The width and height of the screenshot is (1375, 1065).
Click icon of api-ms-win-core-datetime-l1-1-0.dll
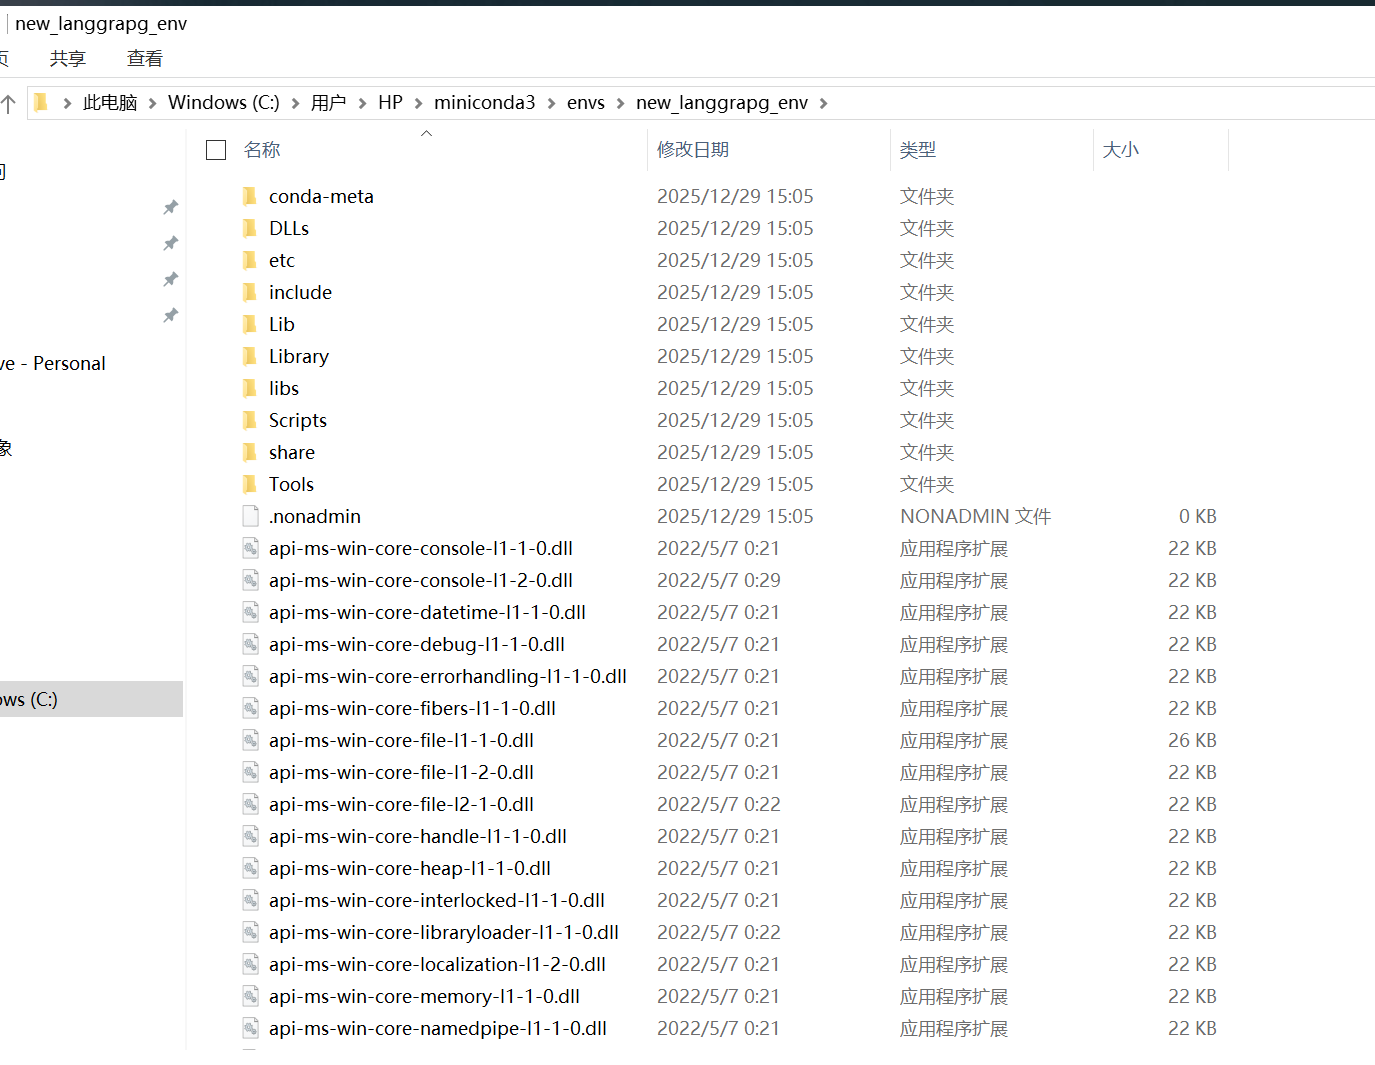[250, 612]
